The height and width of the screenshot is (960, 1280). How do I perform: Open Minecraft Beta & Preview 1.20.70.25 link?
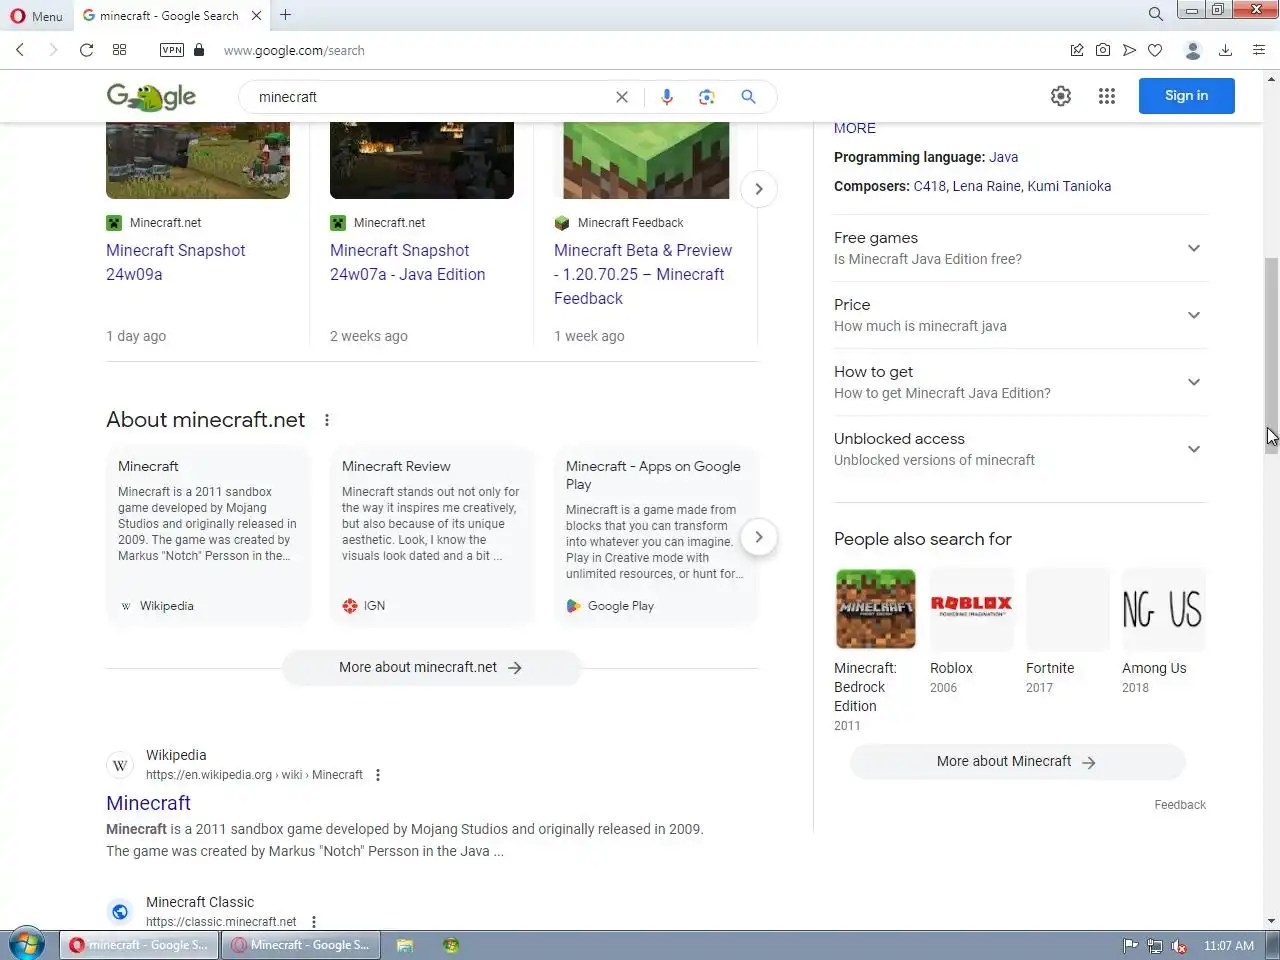click(x=643, y=274)
